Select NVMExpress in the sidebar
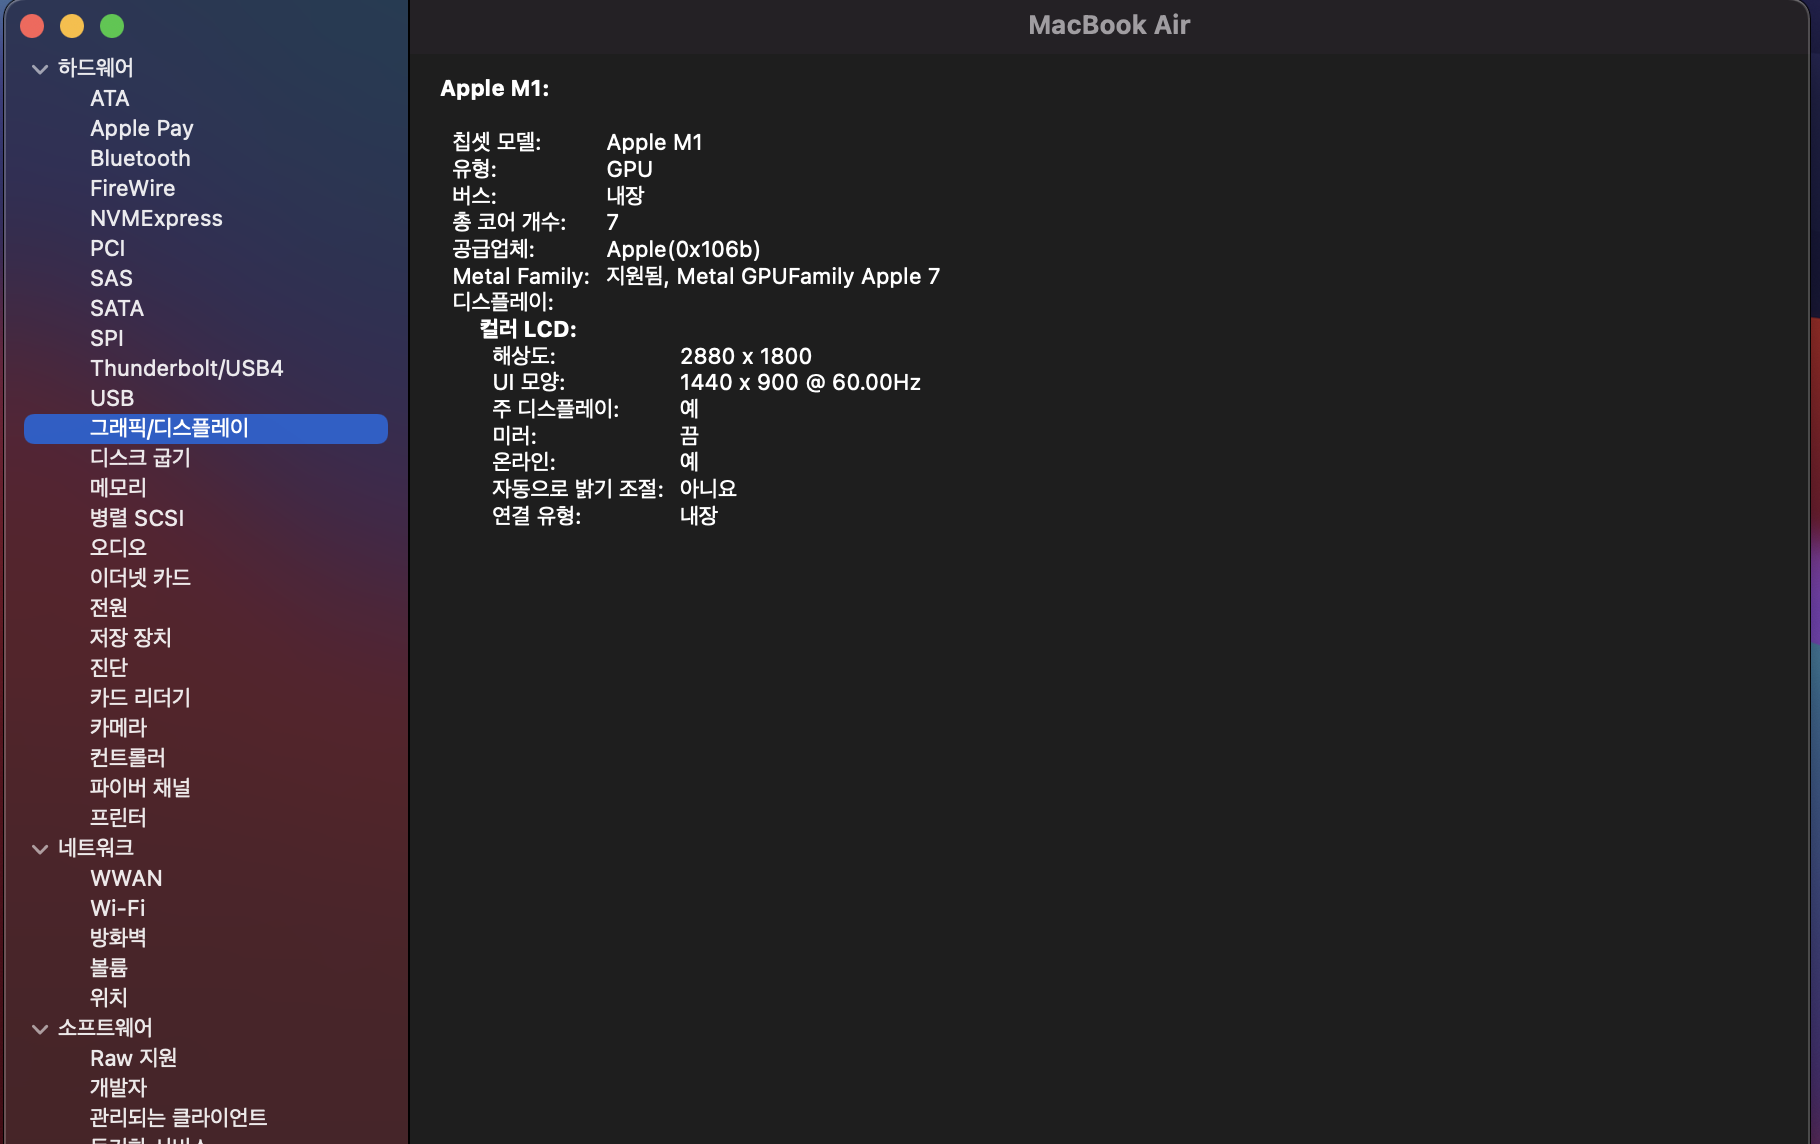 click(x=156, y=218)
